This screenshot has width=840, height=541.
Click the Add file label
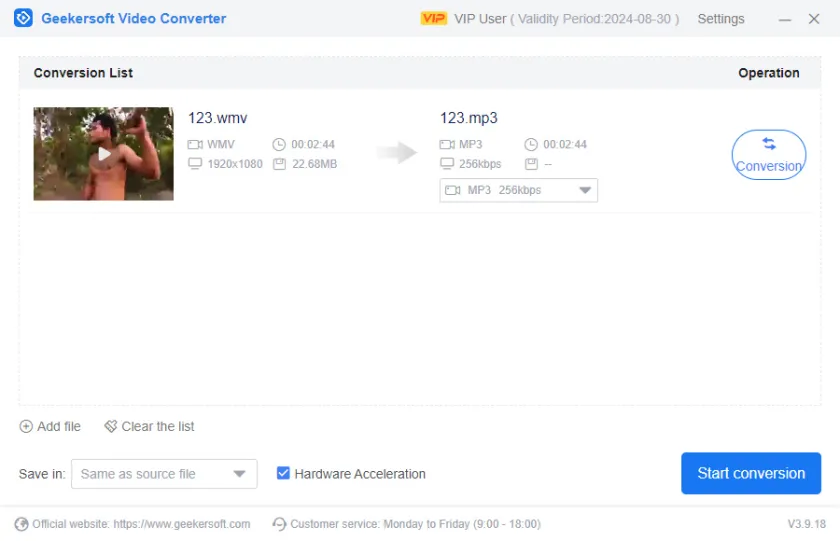tap(59, 426)
